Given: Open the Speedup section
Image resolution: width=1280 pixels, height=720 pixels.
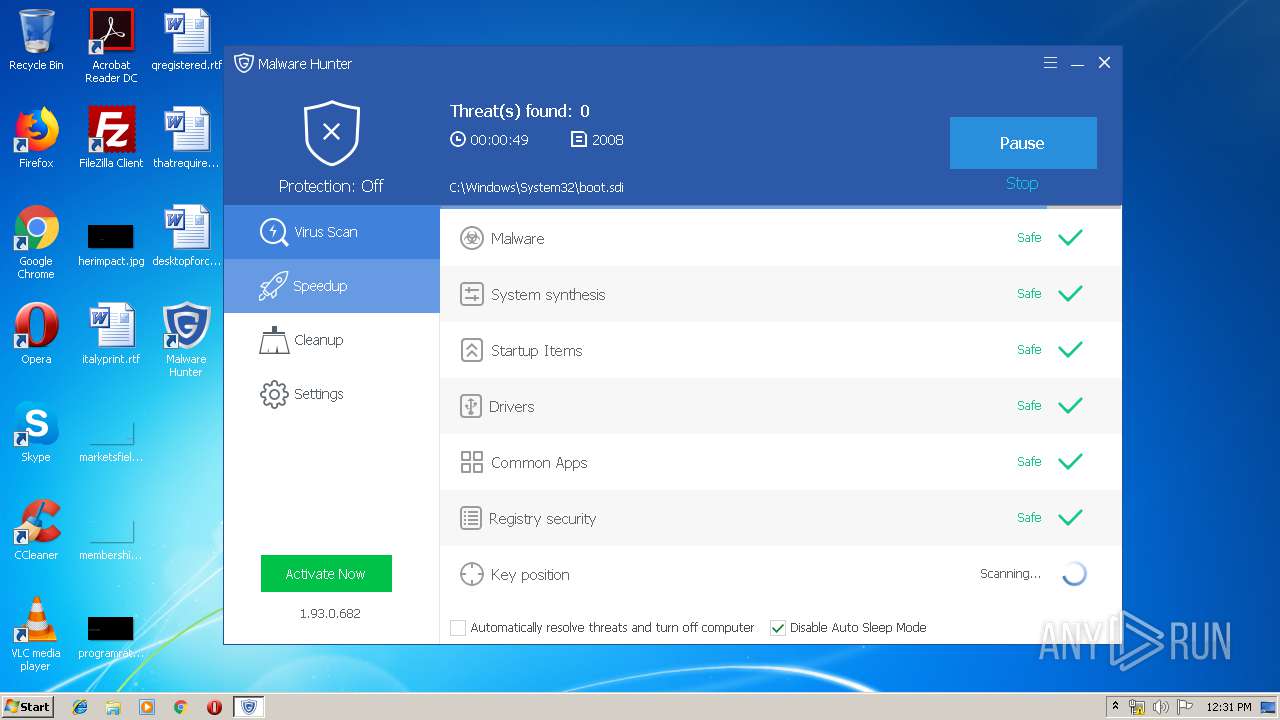Looking at the screenshot, I should (331, 286).
